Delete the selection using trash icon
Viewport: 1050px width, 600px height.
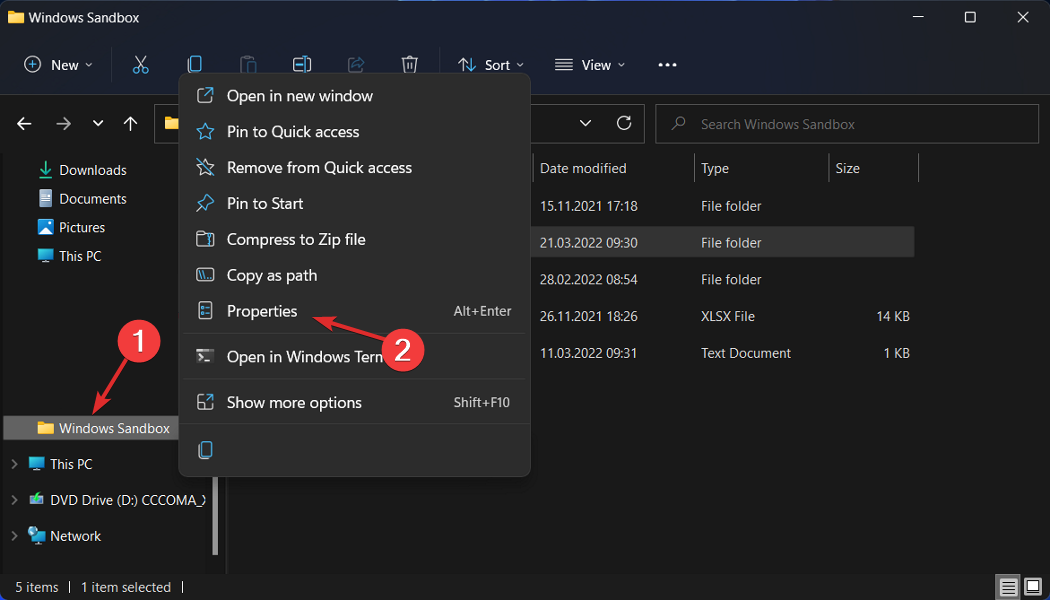(410, 64)
